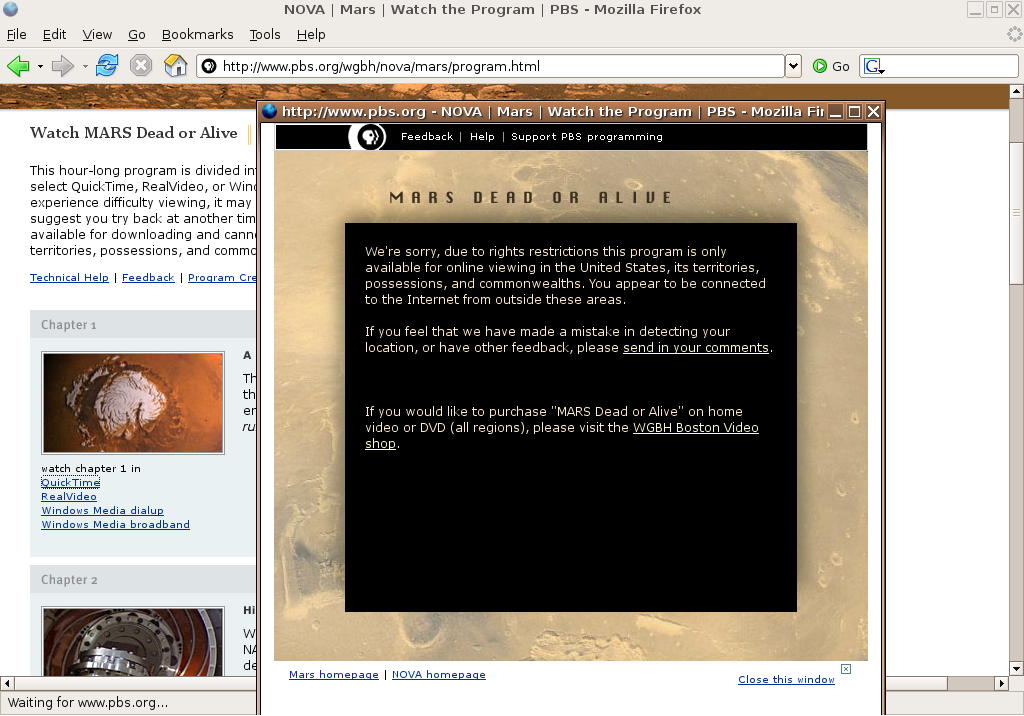Viewport: 1024px width, 716px height.
Task: Click the PBS logo in popup header
Action: pyautogui.click(x=369, y=137)
